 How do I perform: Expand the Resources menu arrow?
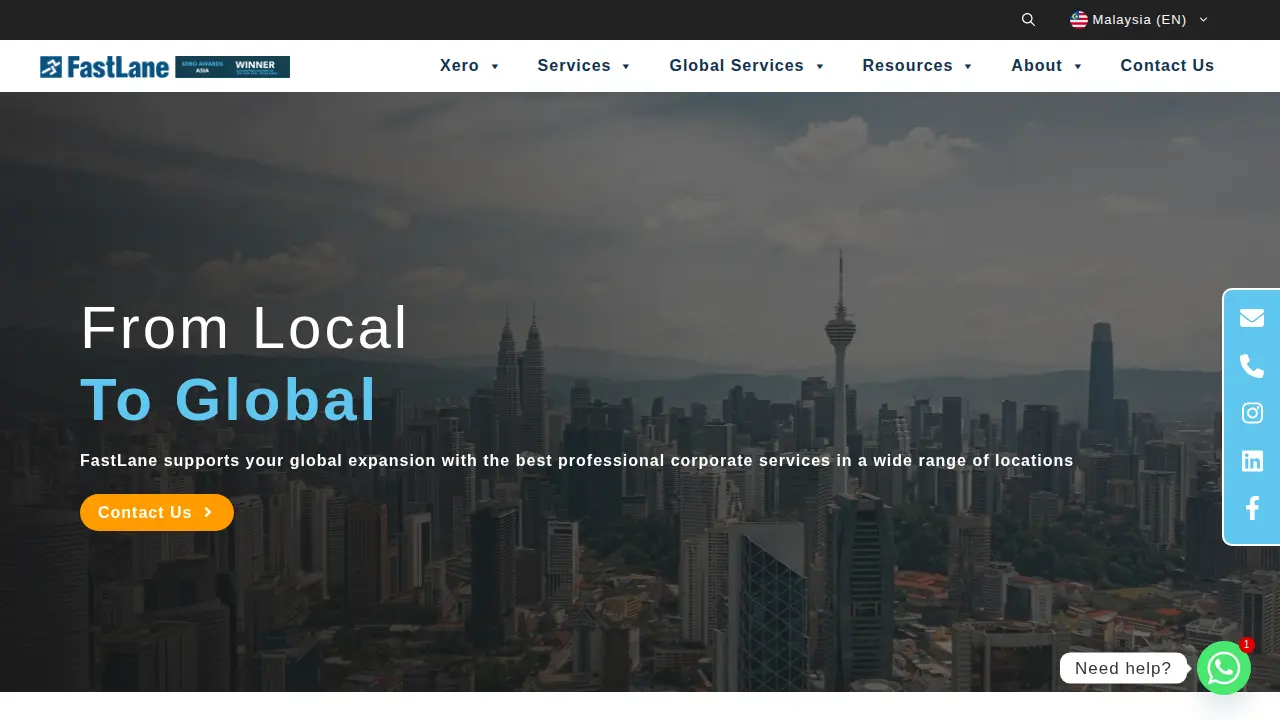click(968, 67)
